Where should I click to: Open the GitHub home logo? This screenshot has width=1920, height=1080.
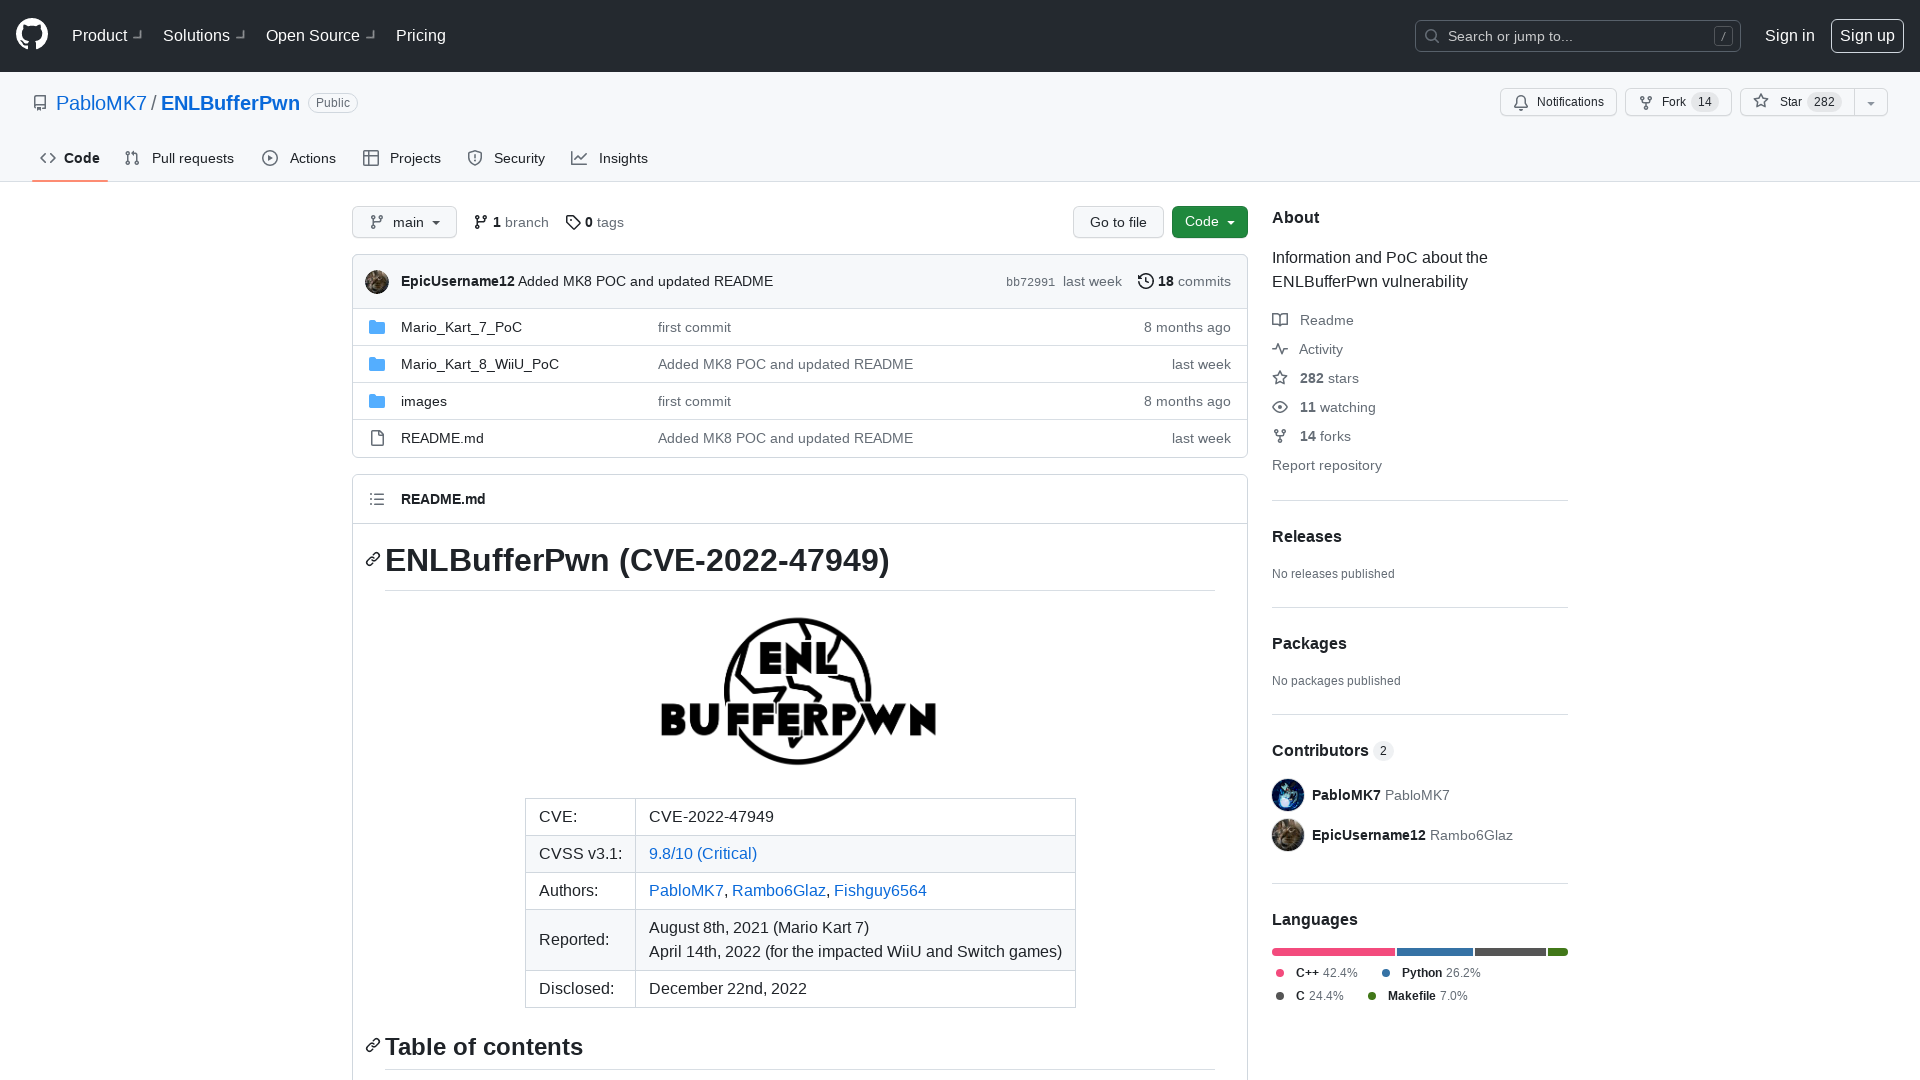(x=32, y=35)
